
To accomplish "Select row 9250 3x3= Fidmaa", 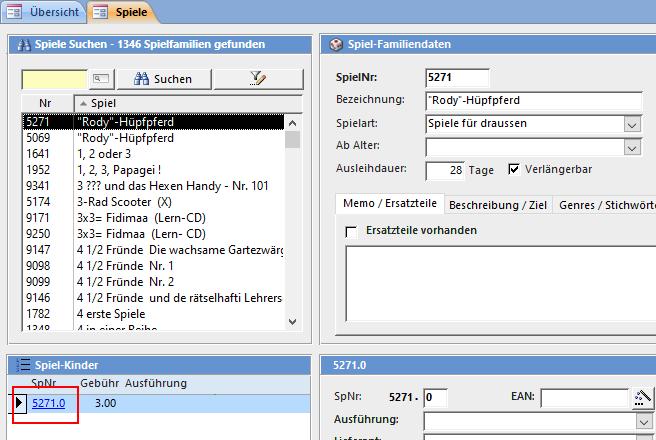I will click(154, 234).
